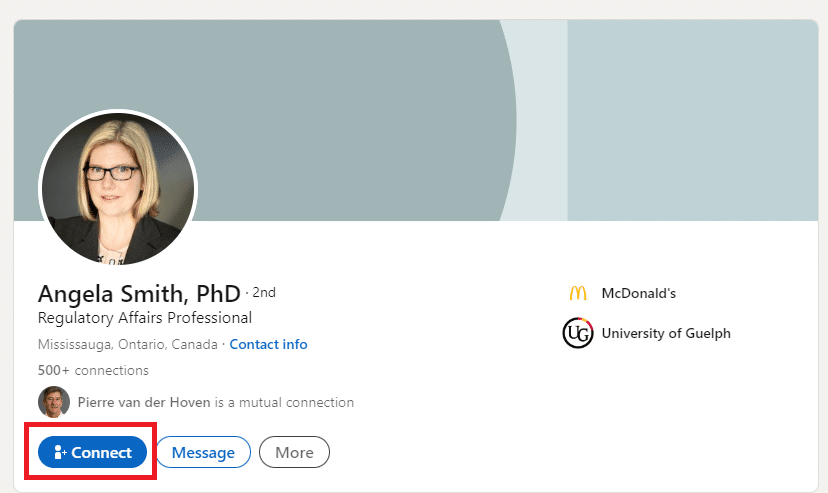Click the Regulatory Affairs Professional headline
The height and width of the screenshot is (493, 828).
(144, 318)
